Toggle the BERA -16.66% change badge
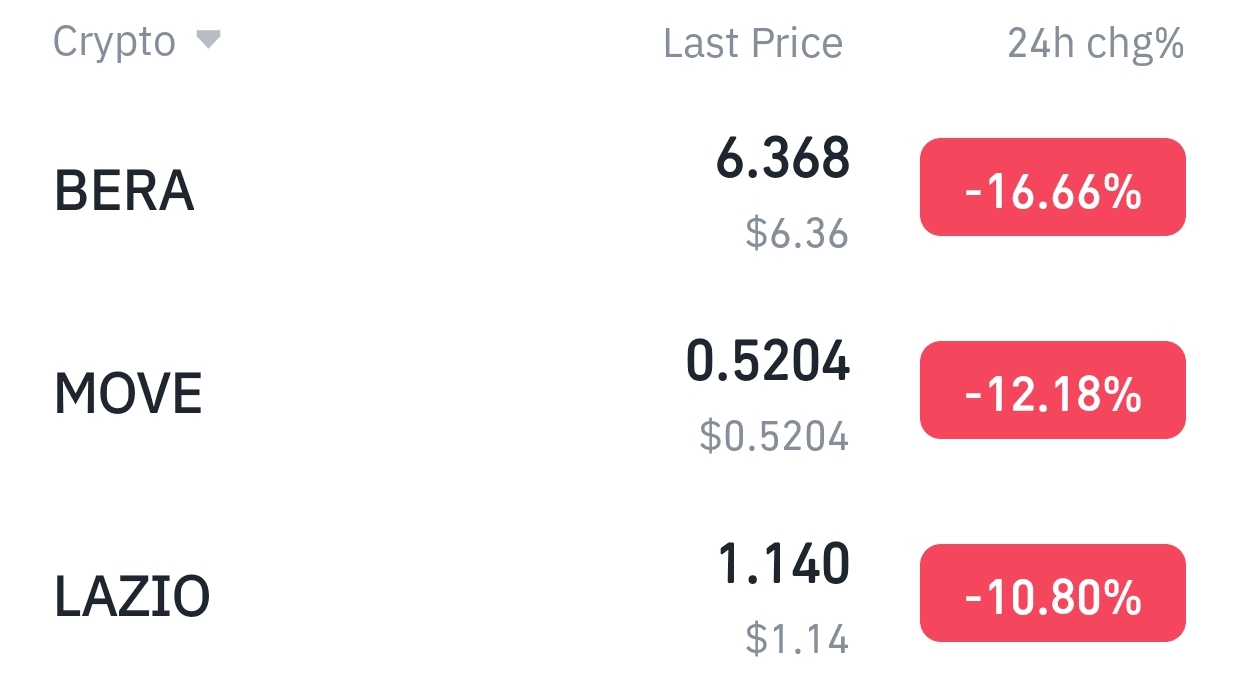 (x=1052, y=188)
